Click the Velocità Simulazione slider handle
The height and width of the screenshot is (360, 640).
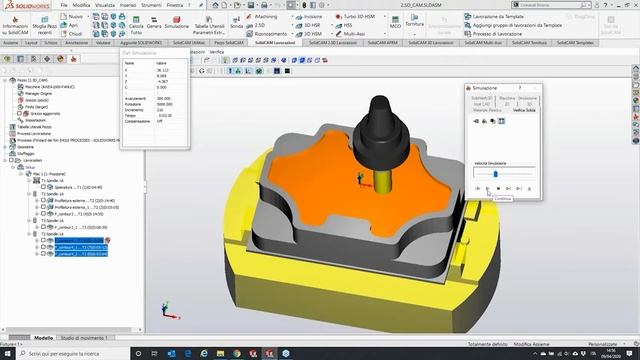click(496, 174)
